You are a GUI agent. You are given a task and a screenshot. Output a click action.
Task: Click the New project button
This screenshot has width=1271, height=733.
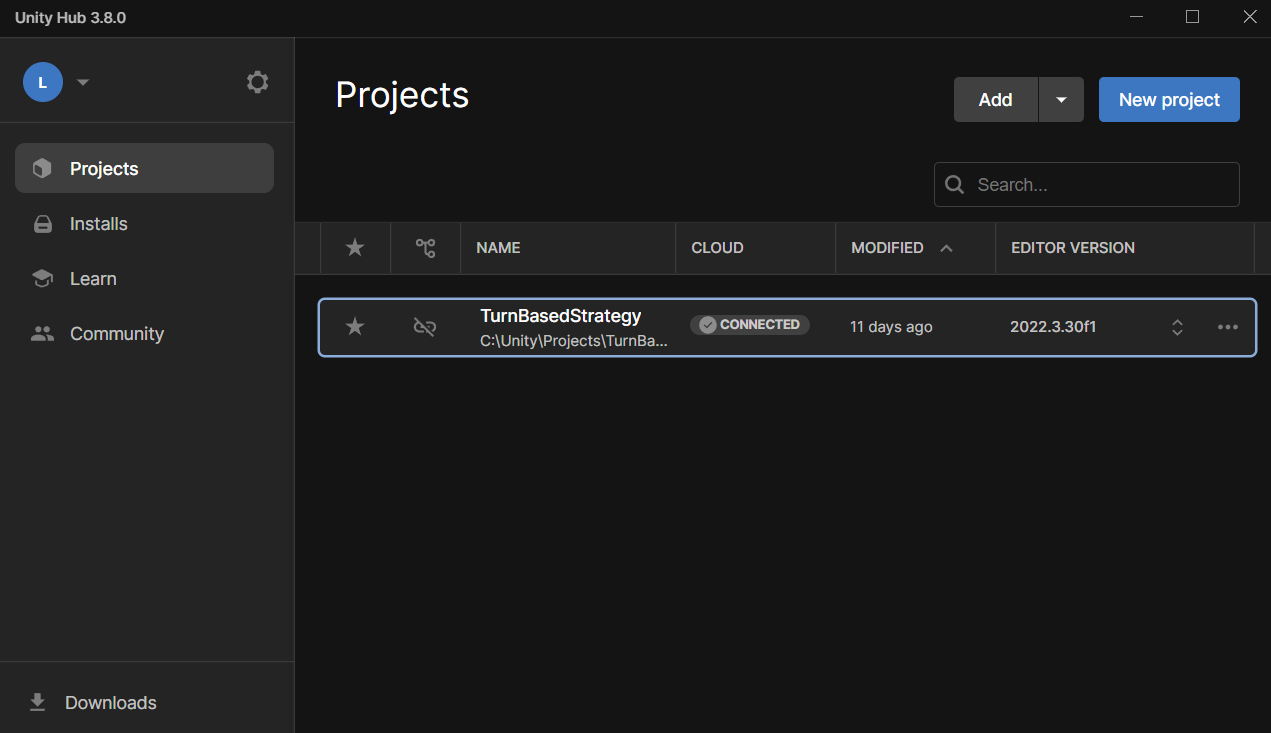tap(1169, 100)
